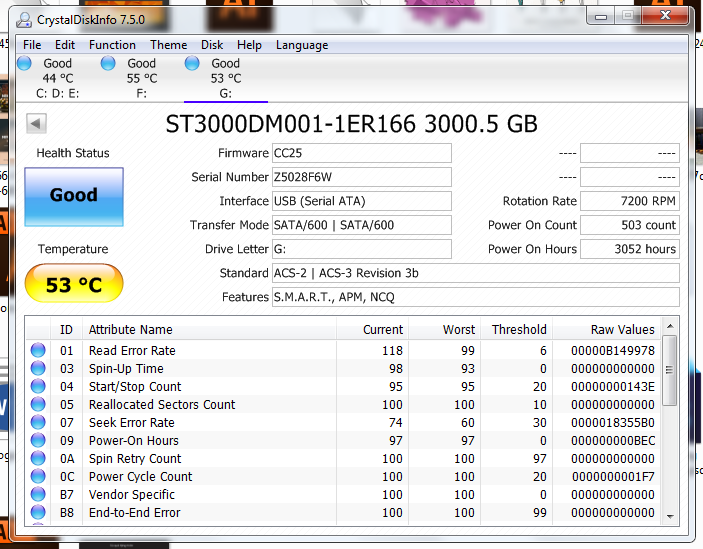Click status orb for Reallocated Sectors Count

coord(39,405)
